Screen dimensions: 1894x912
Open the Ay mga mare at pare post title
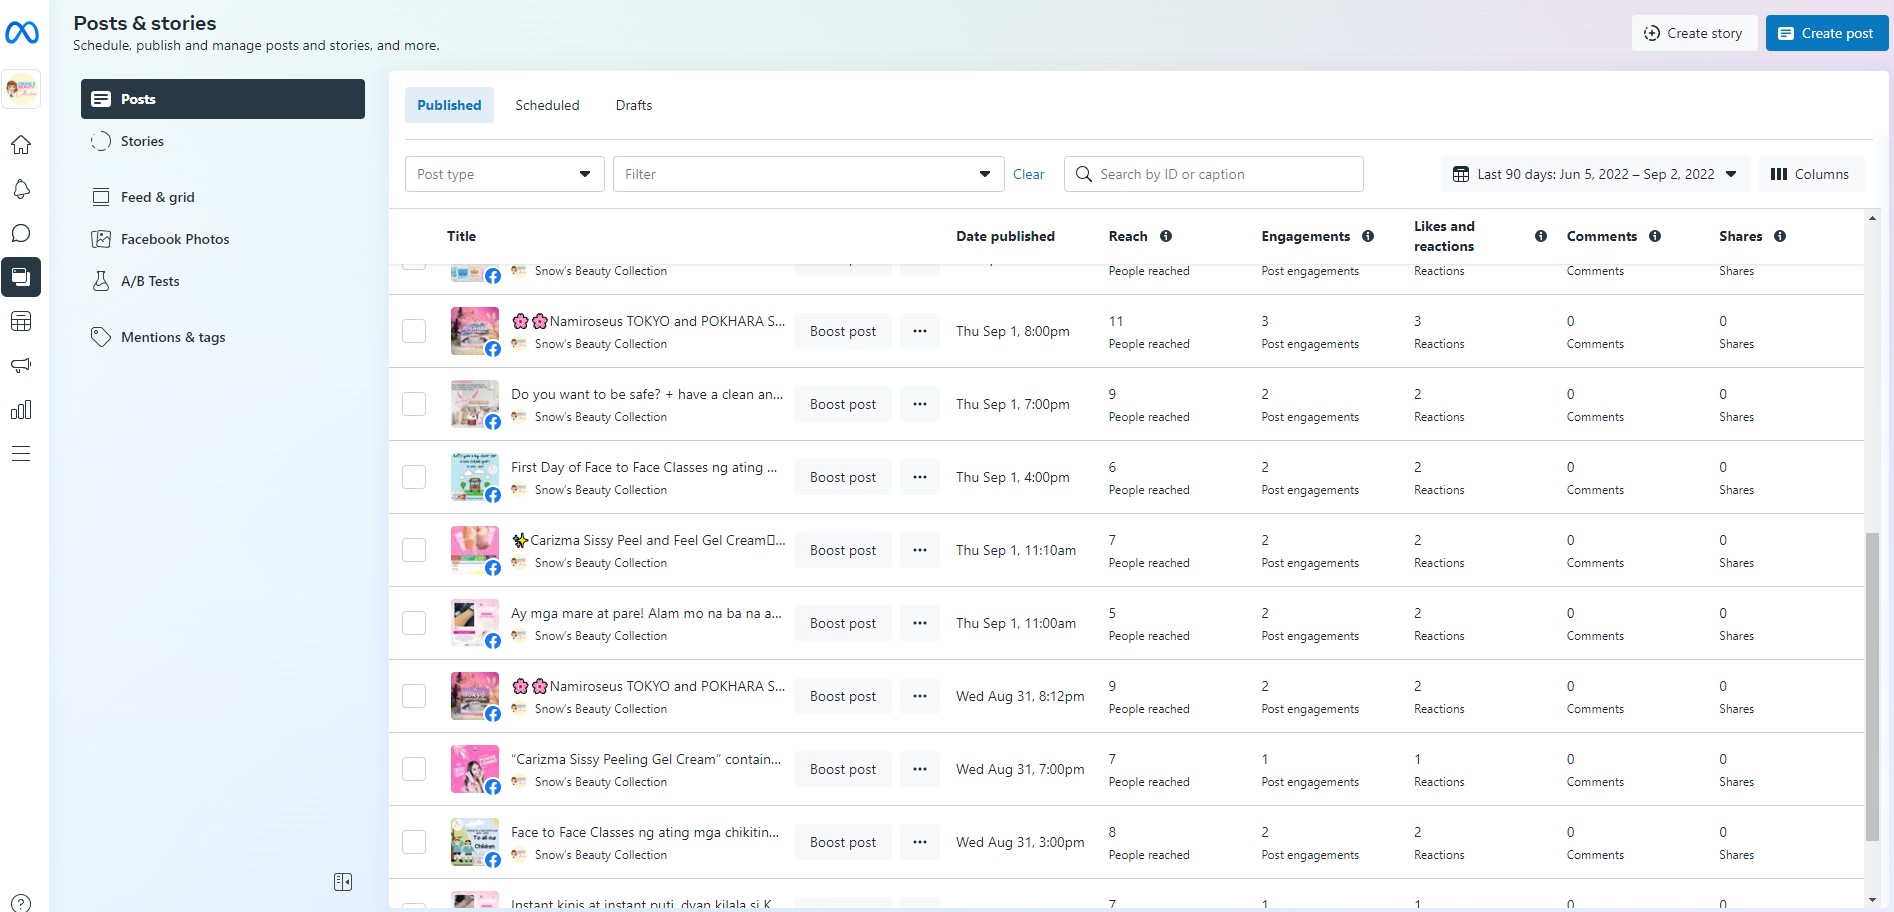coord(646,613)
